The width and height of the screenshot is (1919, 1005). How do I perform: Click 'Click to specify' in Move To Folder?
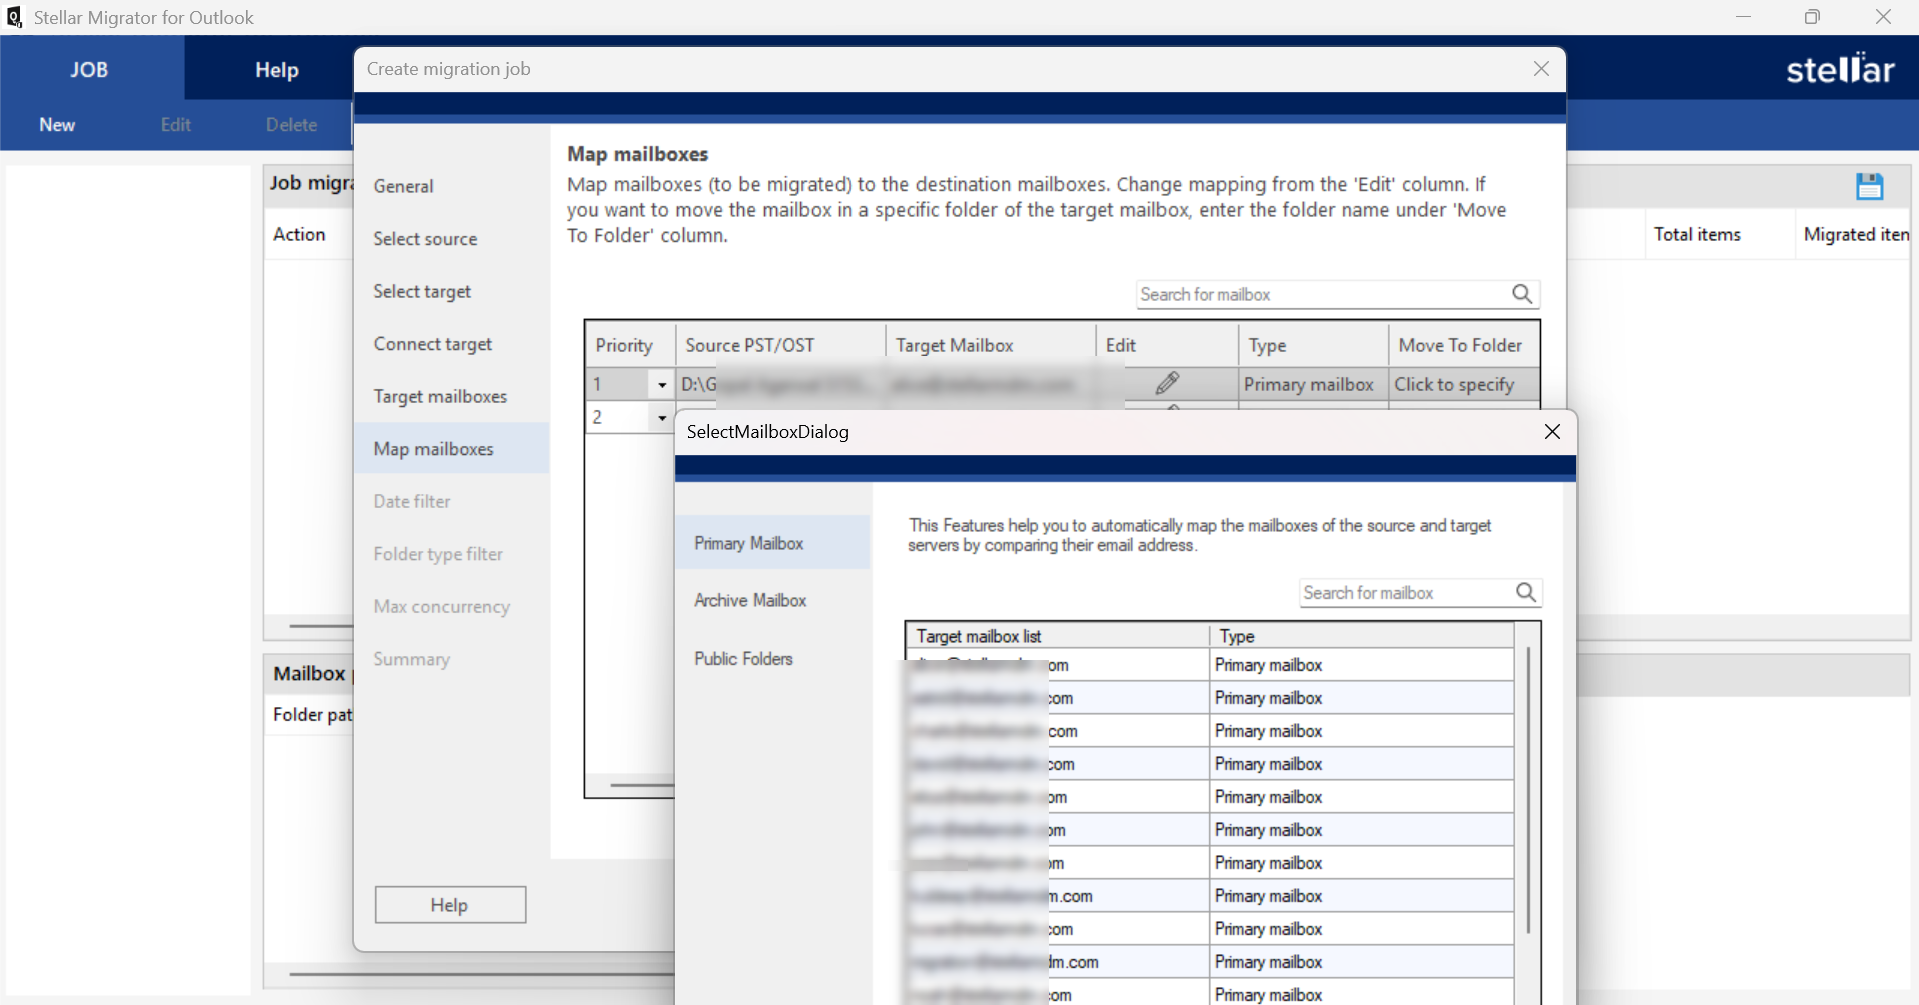click(x=1454, y=384)
